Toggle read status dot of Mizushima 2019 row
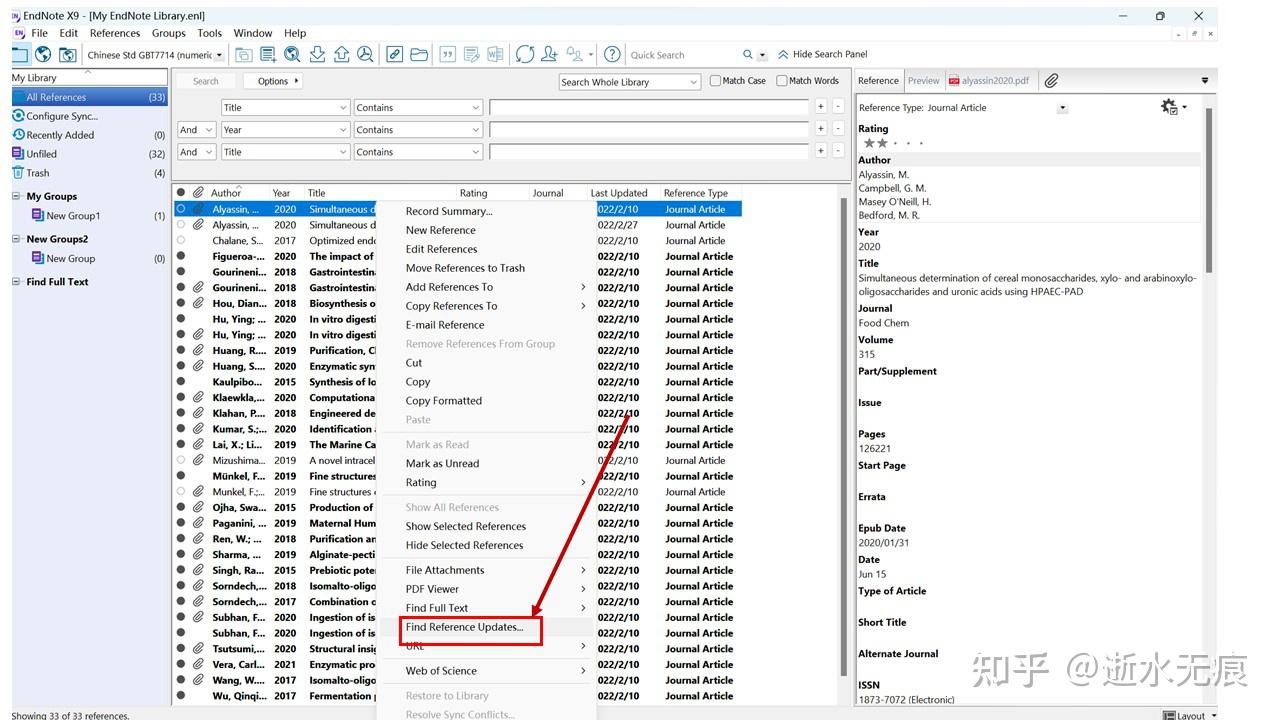This screenshot has width=1280, height=720. (x=181, y=461)
